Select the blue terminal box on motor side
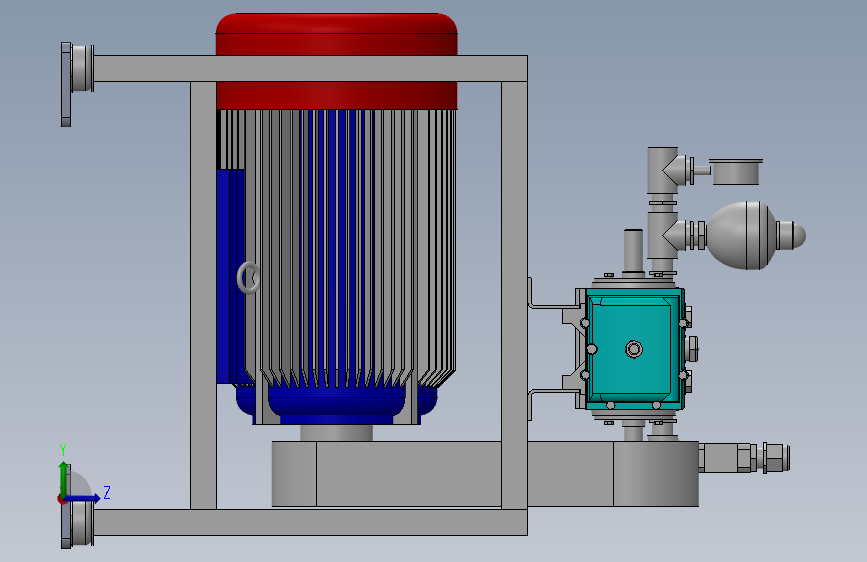This screenshot has width=867, height=562. click(x=230, y=277)
